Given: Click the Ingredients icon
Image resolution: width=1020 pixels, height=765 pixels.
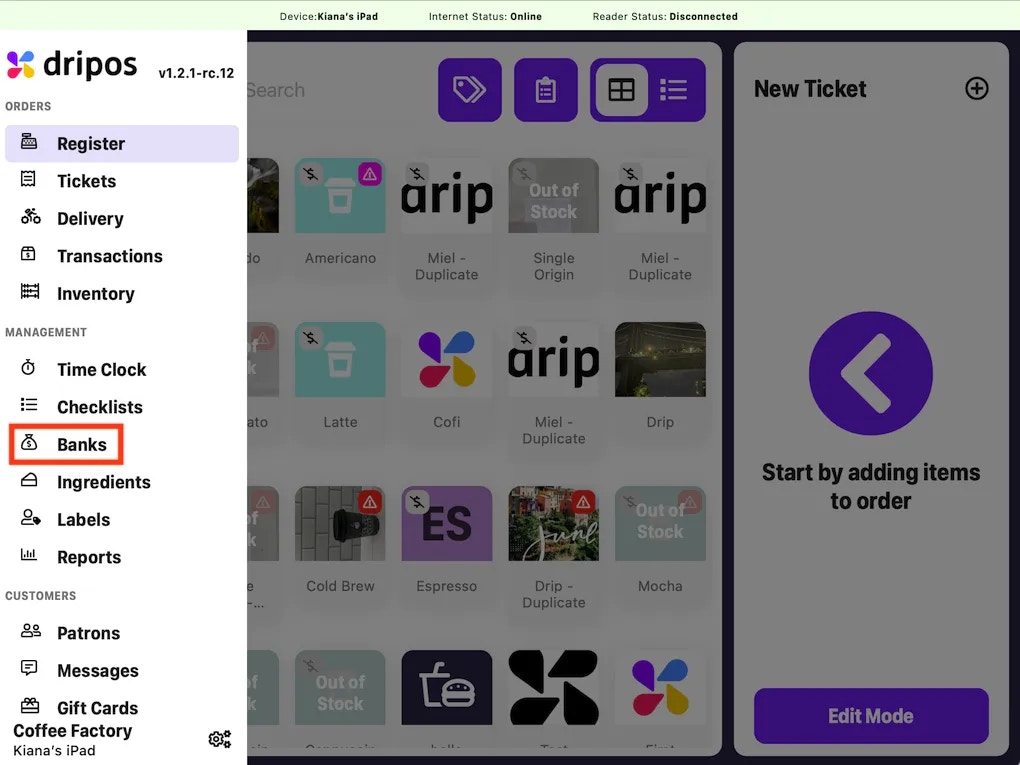Looking at the screenshot, I should (29, 480).
